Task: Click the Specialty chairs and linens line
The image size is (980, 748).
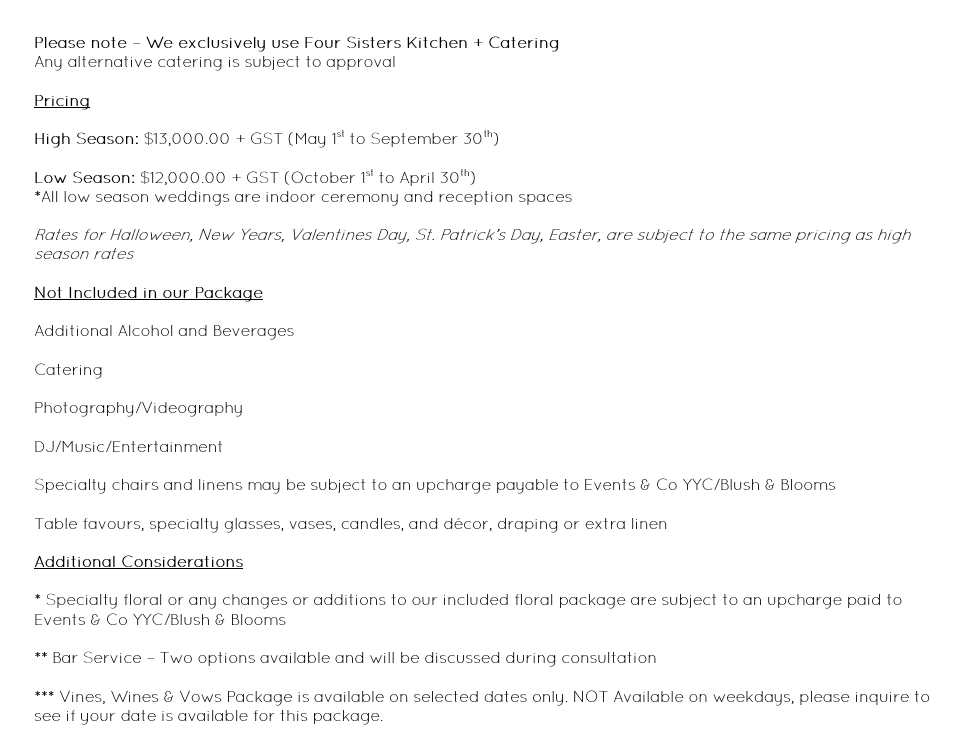Action: tap(434, 485)
